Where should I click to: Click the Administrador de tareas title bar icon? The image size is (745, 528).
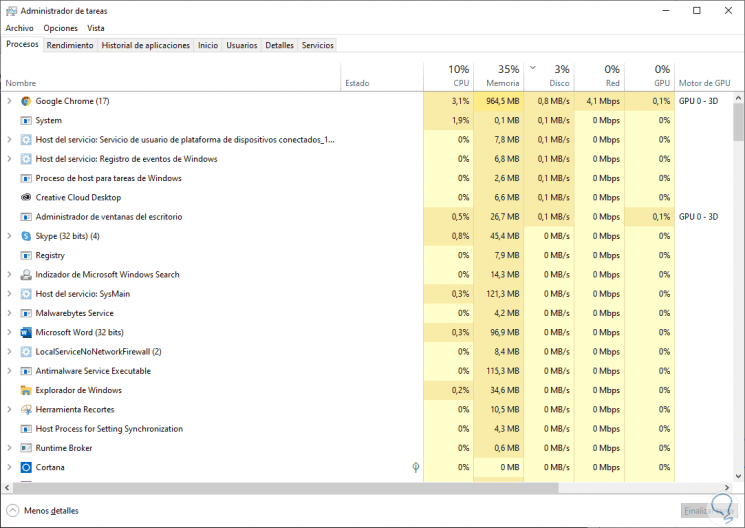[x=11, y=11]
